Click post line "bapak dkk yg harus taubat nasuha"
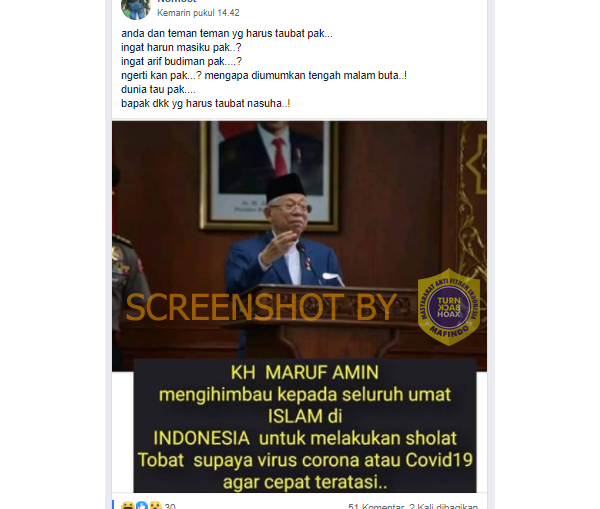The image size is (600, 509). 205,103
